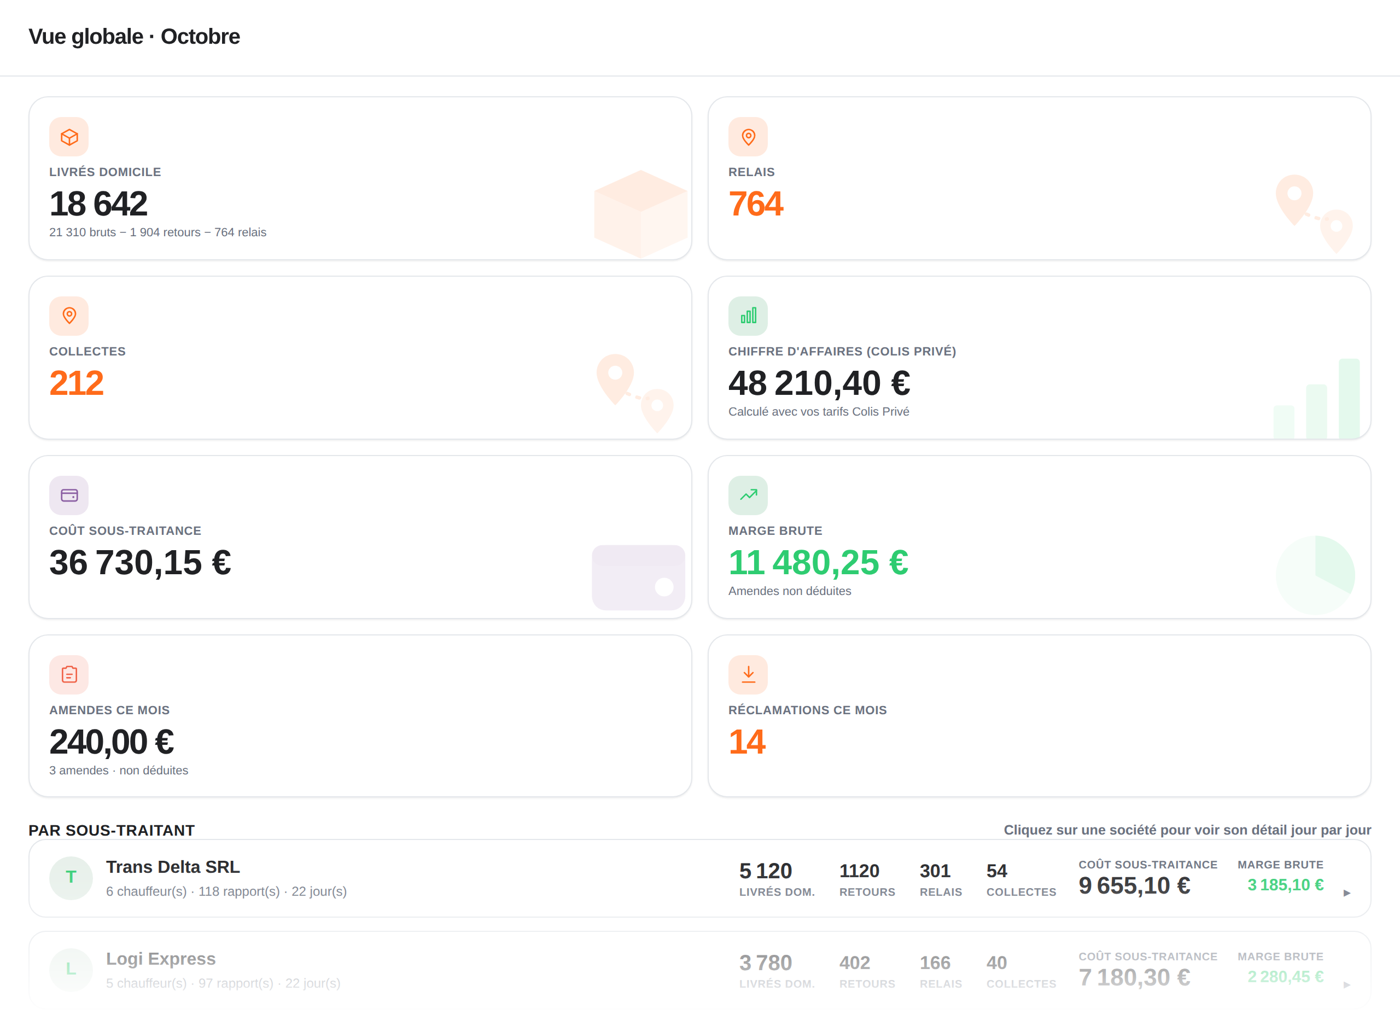Click the L avatar of Logi Express

coord(71,969)
